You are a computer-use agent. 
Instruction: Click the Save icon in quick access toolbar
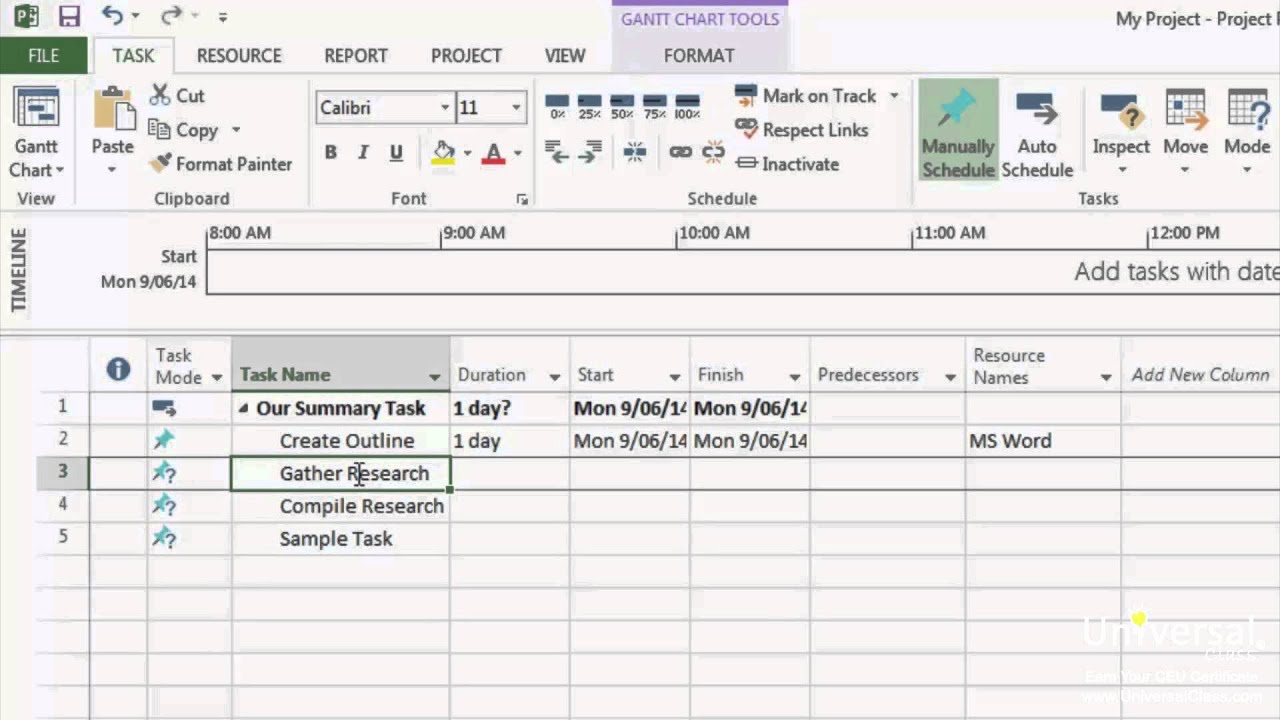coord(69,16)
